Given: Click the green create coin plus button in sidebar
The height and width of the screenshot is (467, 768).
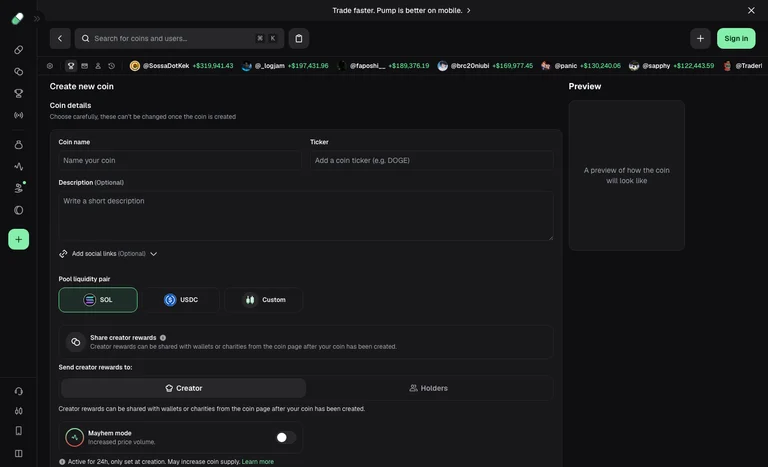Looking at the screenshot, I should 19,239.
